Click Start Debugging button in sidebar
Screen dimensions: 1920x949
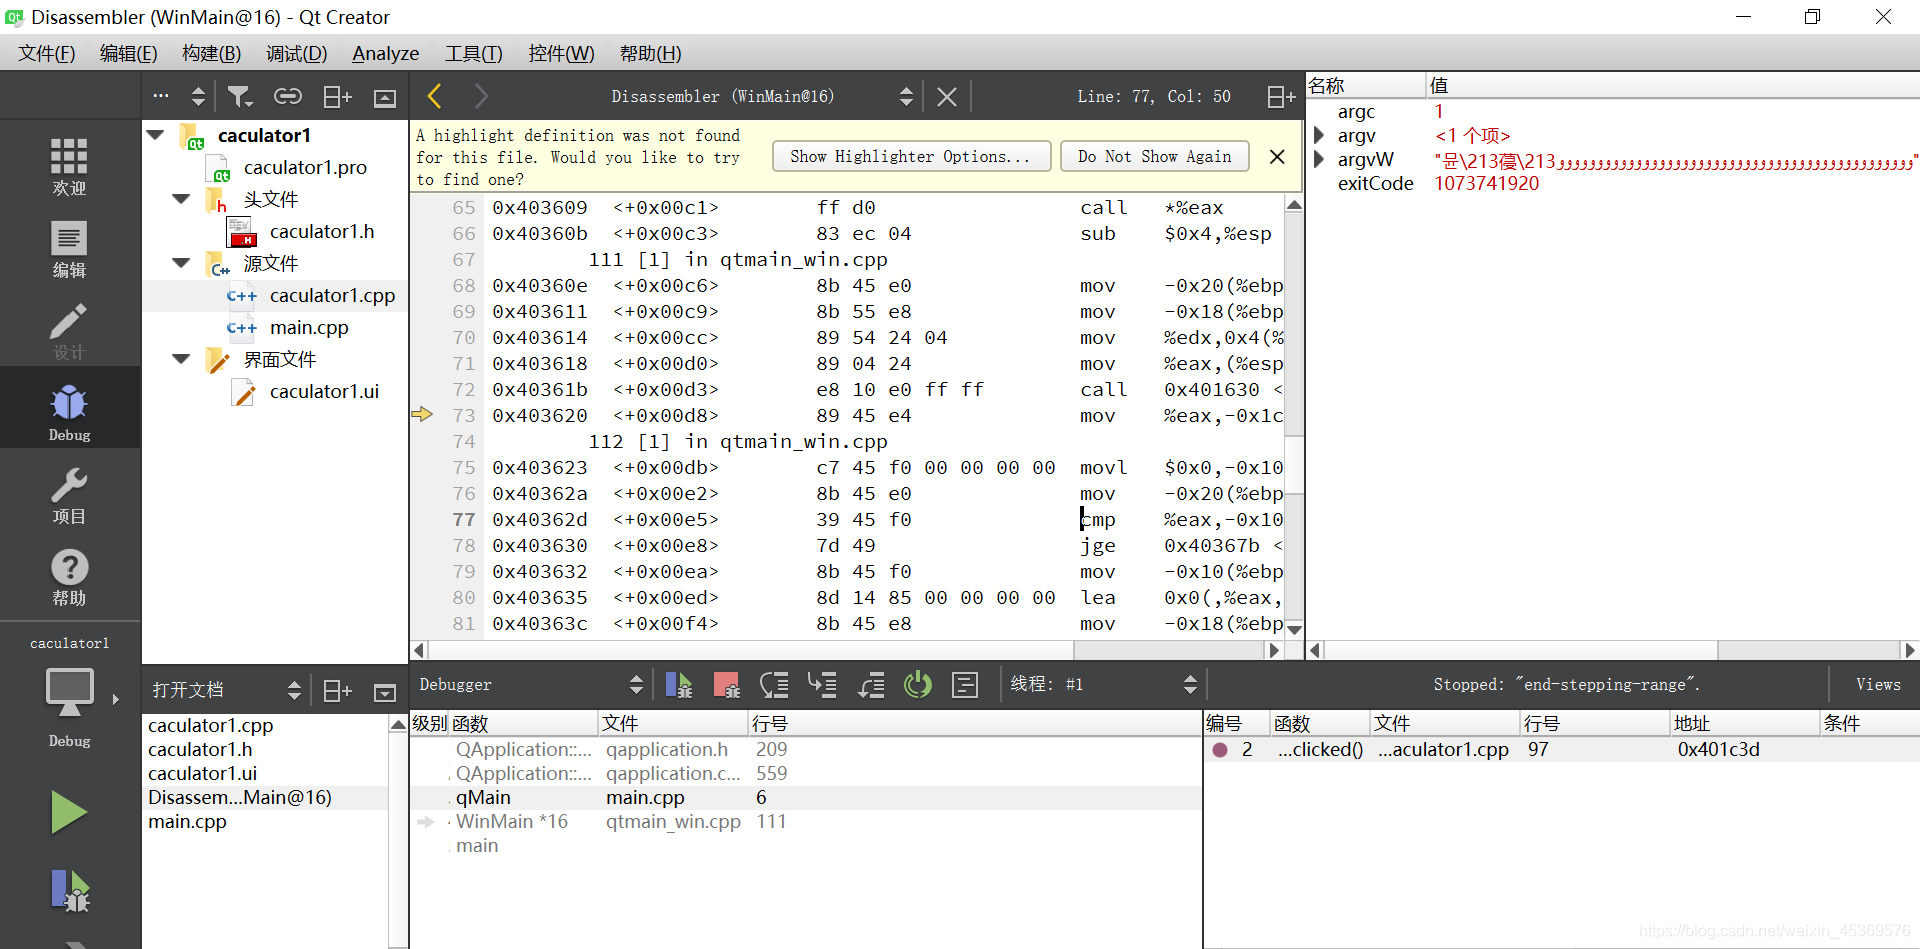pyautogui.click(x=69, y=890)
